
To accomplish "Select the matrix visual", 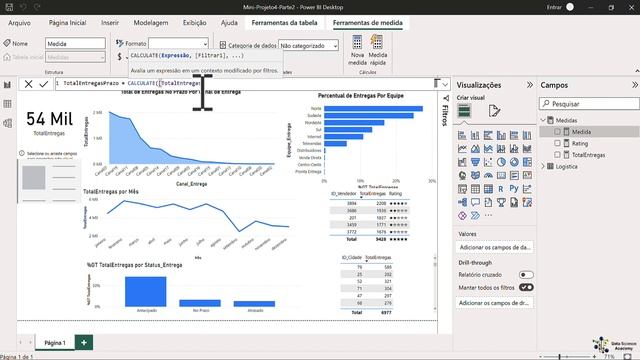I will tap(488, 189).
